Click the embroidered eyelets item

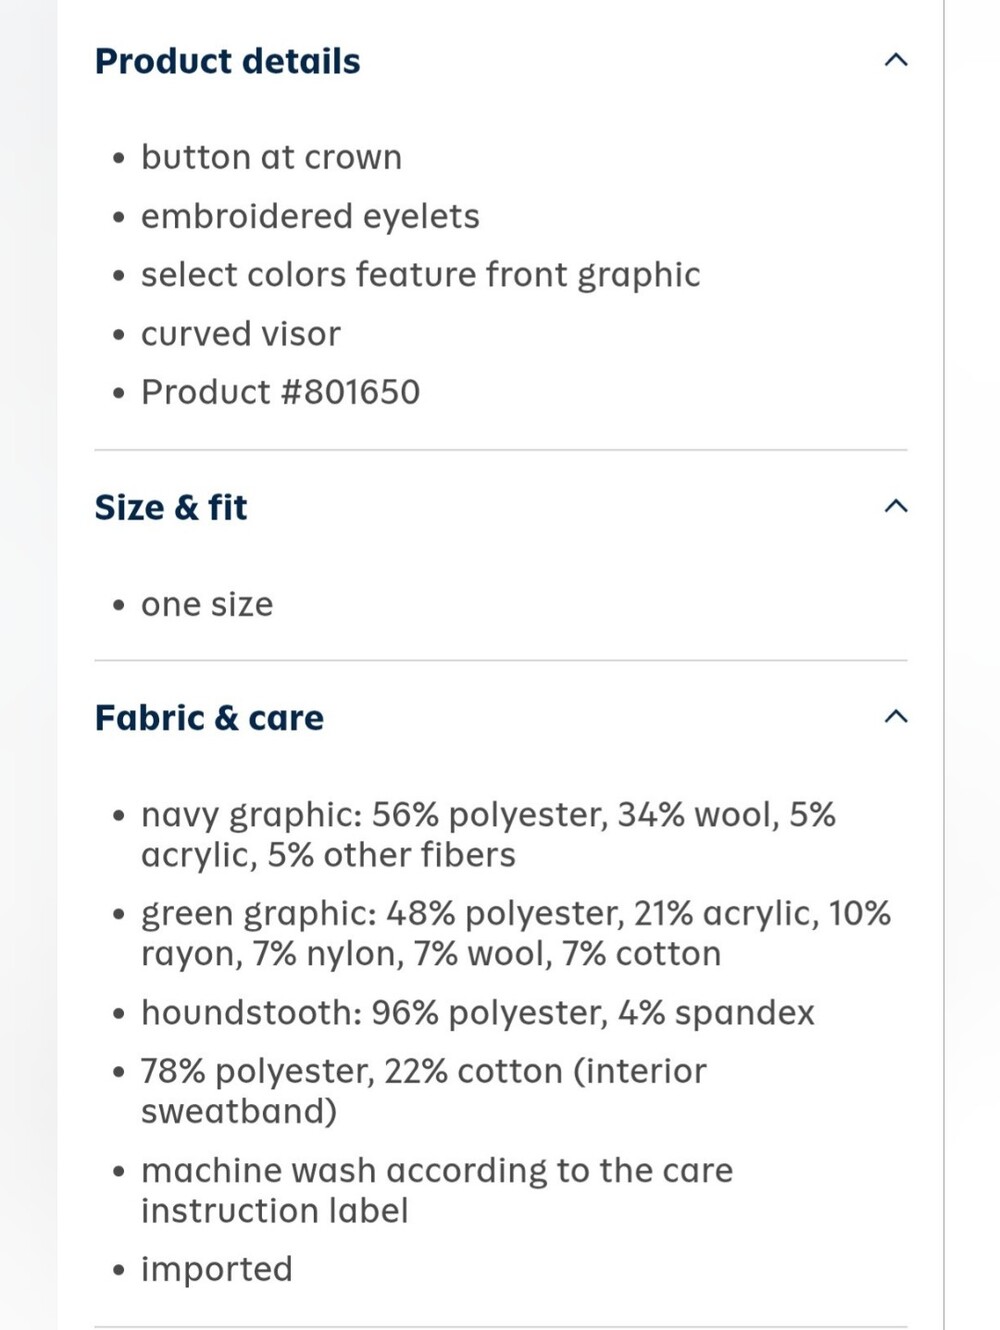tap(310, 216)
